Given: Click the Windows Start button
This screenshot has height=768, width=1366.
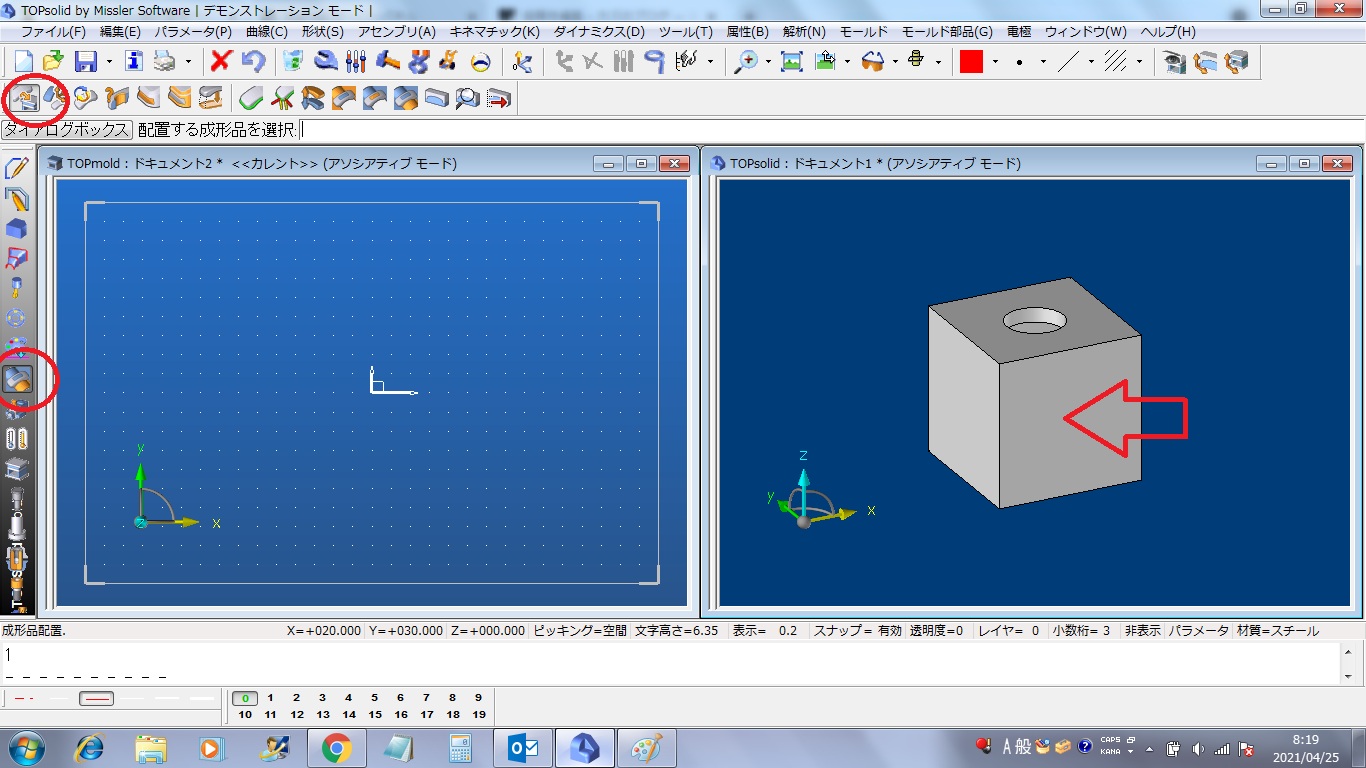Looking at the screenshot, I should (x=27, y=747).
